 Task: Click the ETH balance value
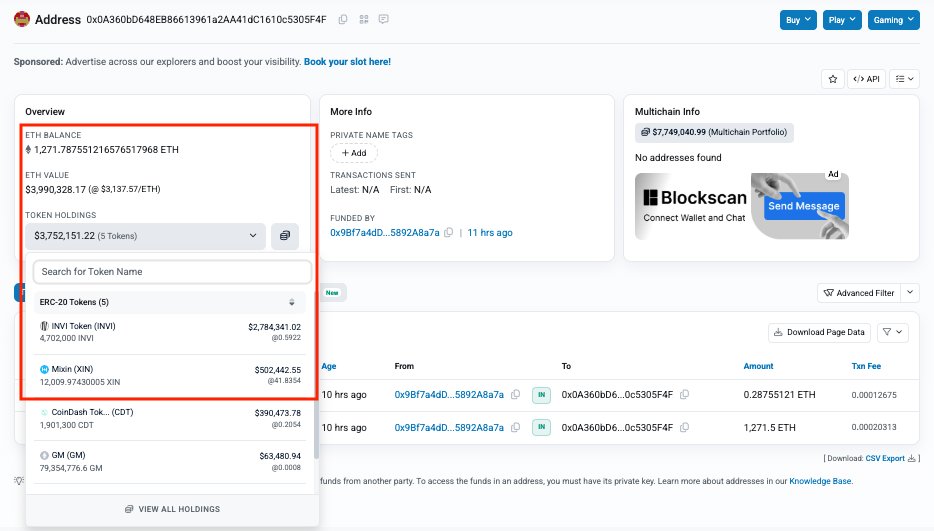click(x=106, y=150)
